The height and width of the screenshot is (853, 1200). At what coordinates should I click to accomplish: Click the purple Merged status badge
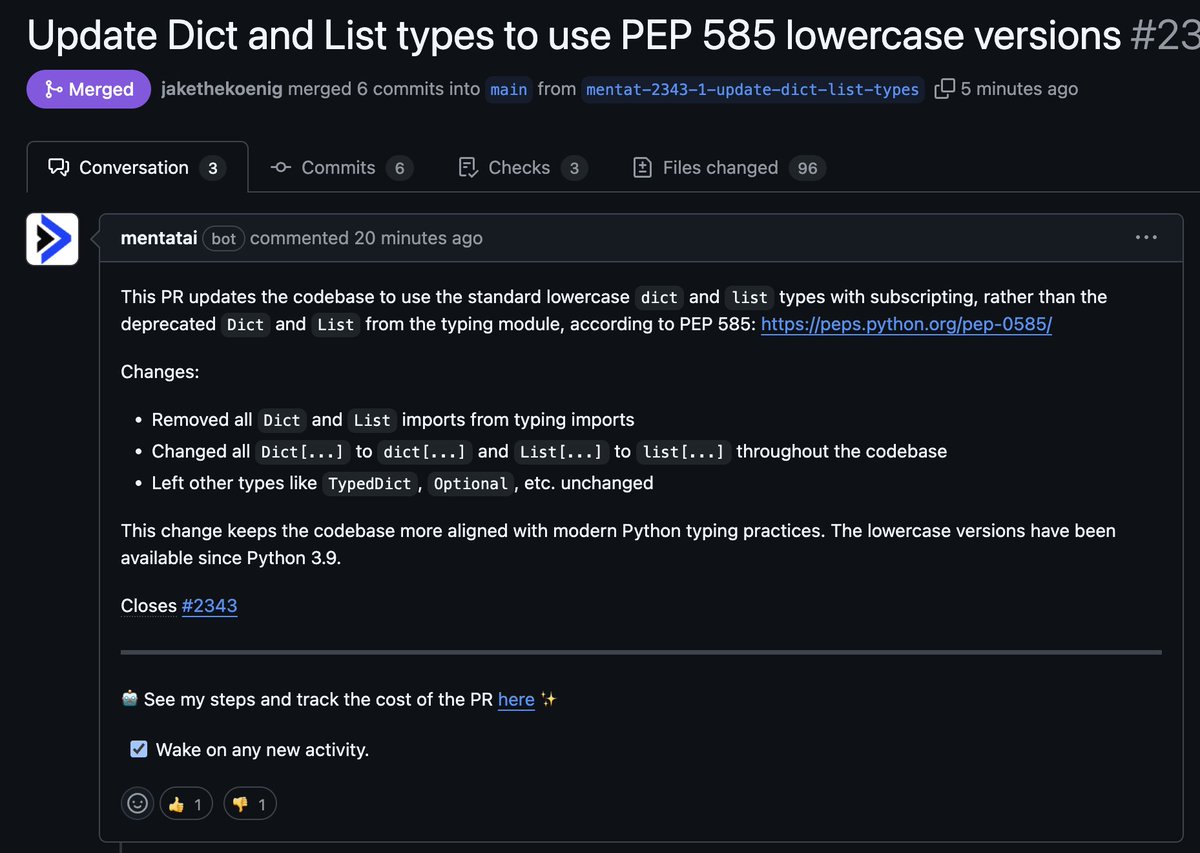pyautogui.click(x=89, y=89)
